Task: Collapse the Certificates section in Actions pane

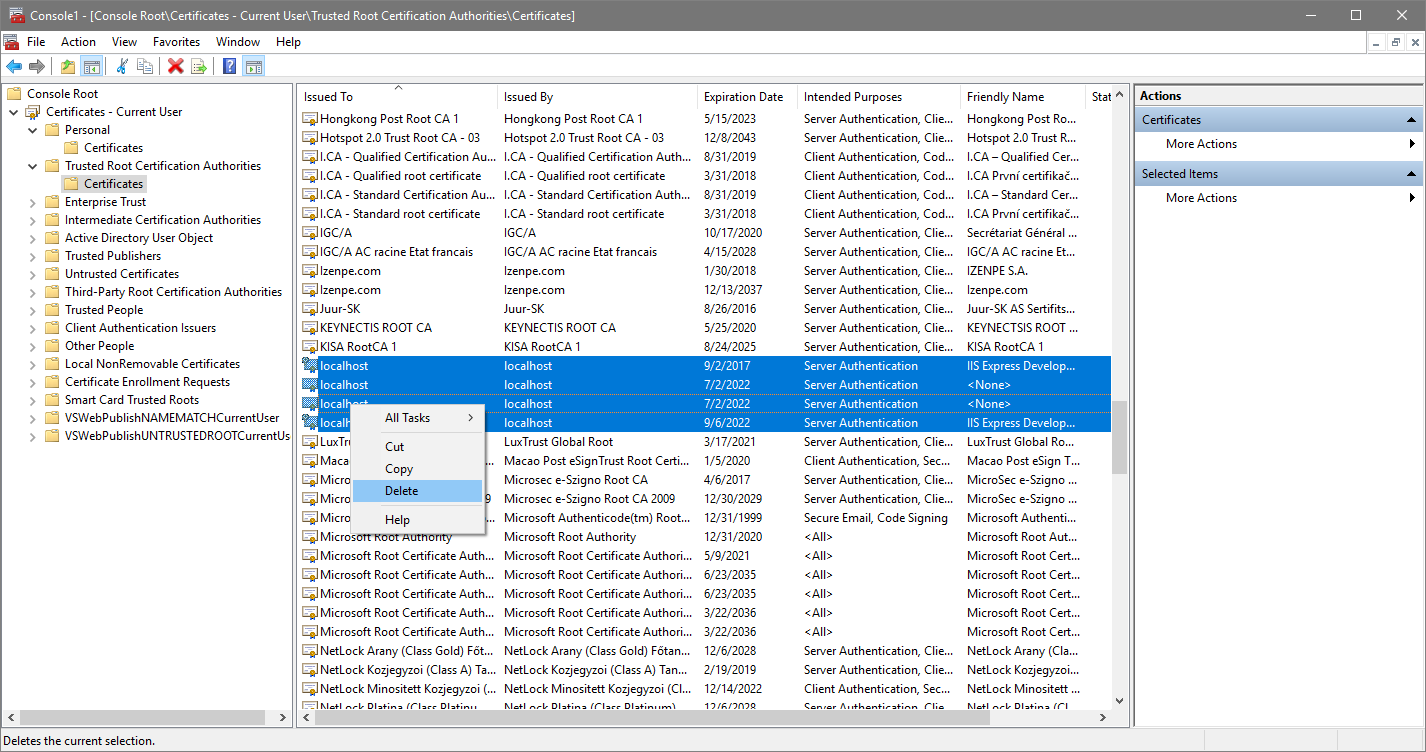Action: [1412, 120]
